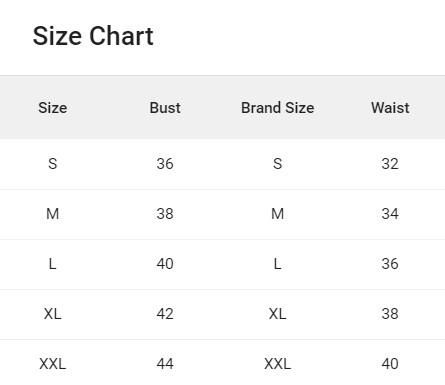Select bust value 38
The width and height of the screenshot is (445, 385).
point(165,214)
